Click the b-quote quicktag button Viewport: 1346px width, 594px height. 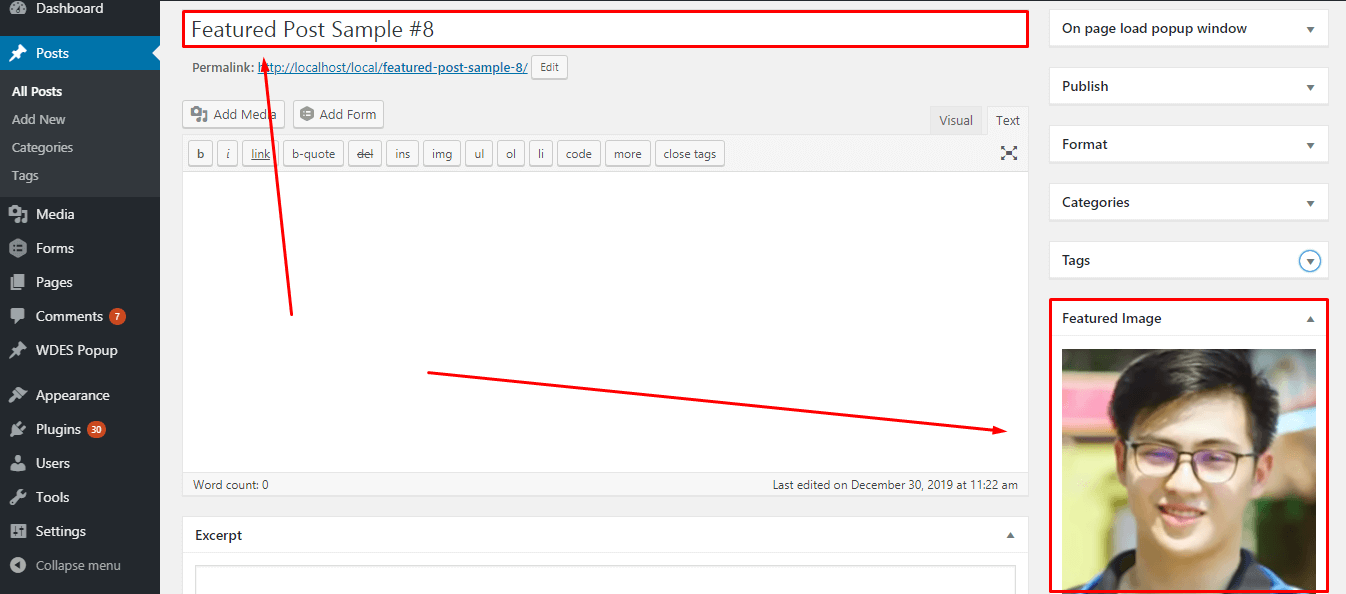pos(314,153)
